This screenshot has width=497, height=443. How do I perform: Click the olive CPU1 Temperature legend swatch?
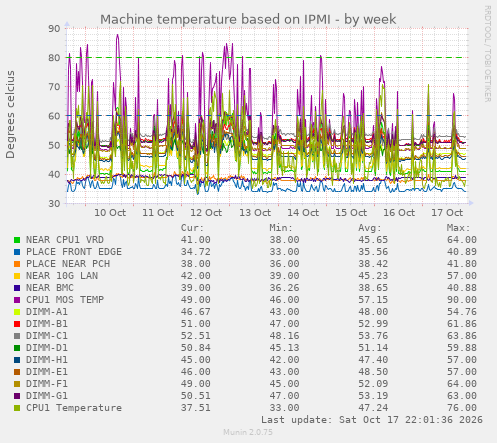(17, 408)
